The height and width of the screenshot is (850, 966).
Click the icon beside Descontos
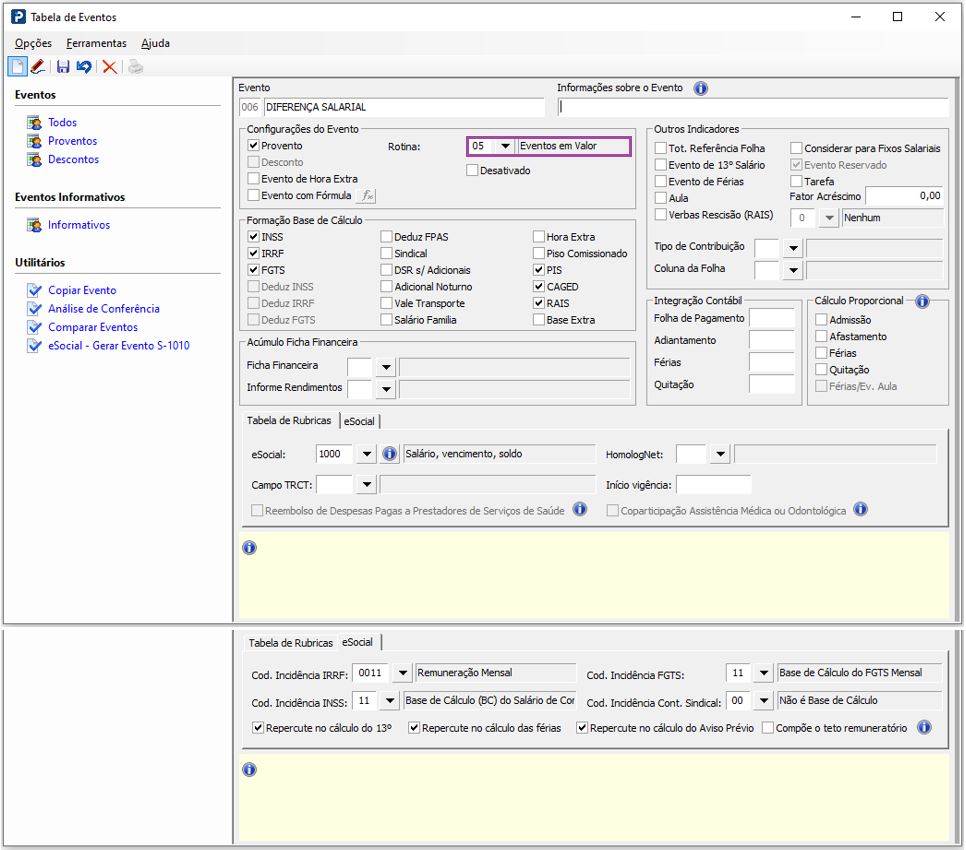[x=34, y=160]
